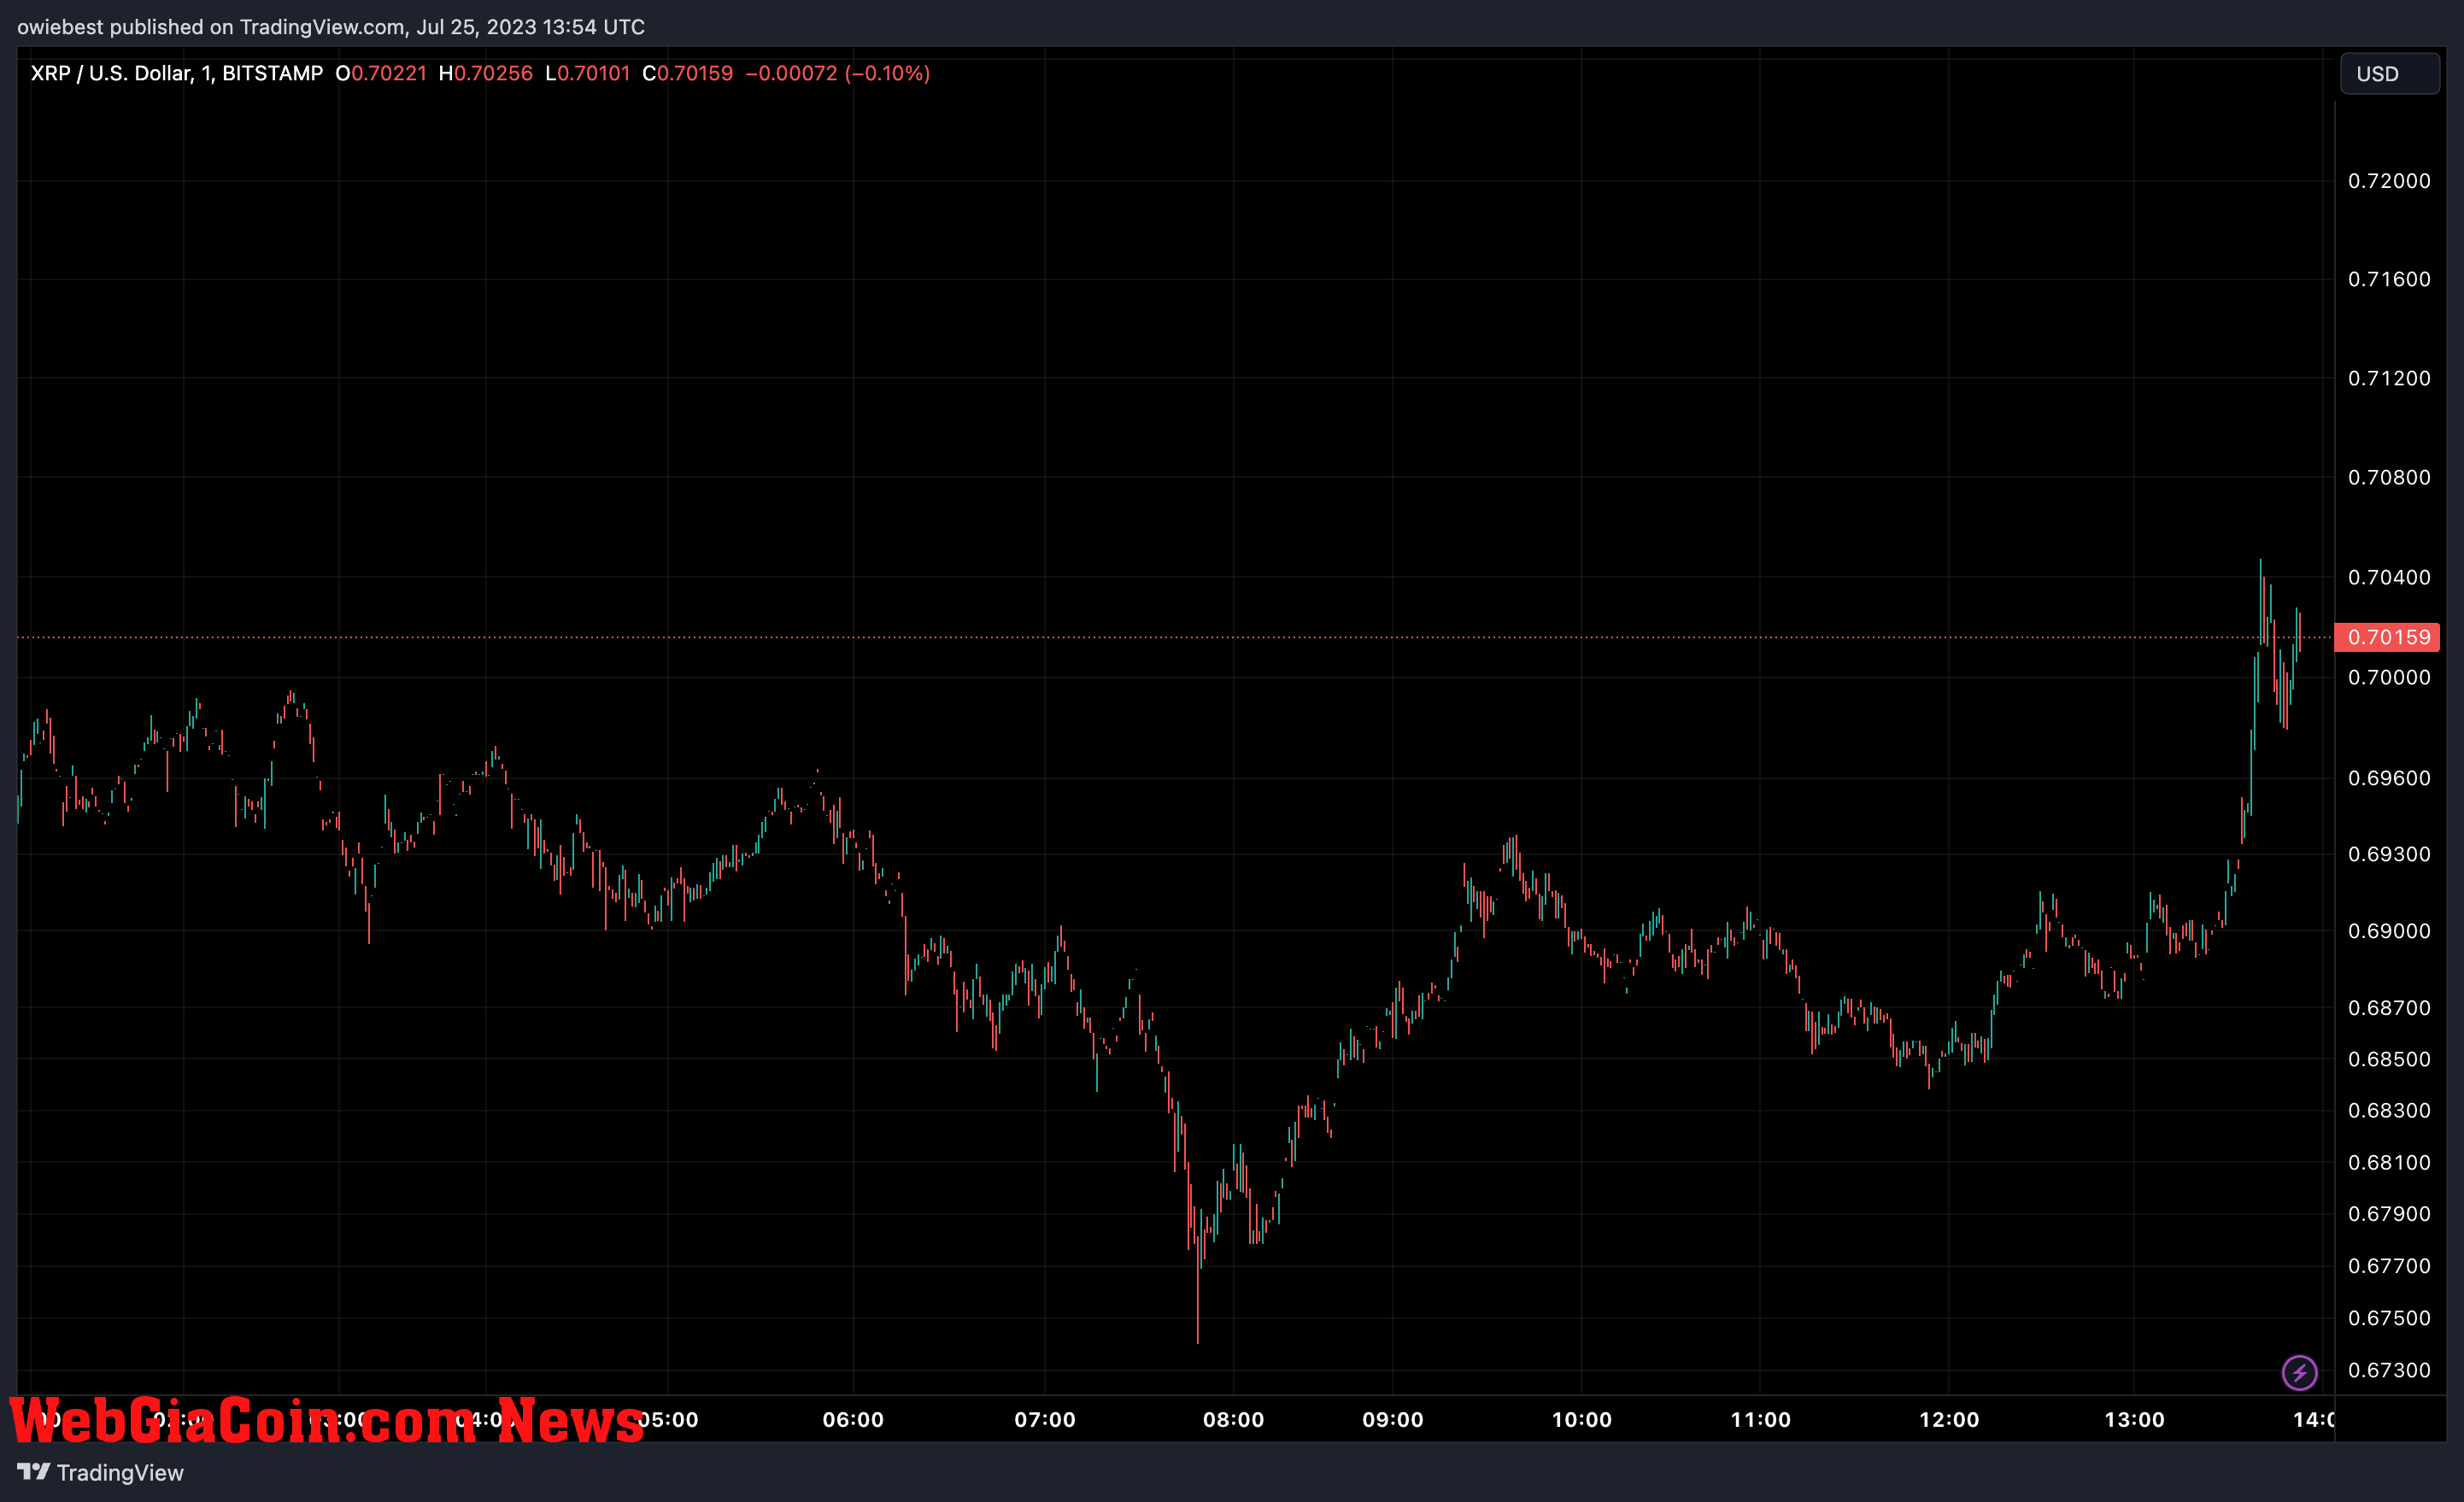The height and width of the screenshot is (1502, 2464).
Task: Click the 0.67900 price axis label
Action: (2389, 1214)
